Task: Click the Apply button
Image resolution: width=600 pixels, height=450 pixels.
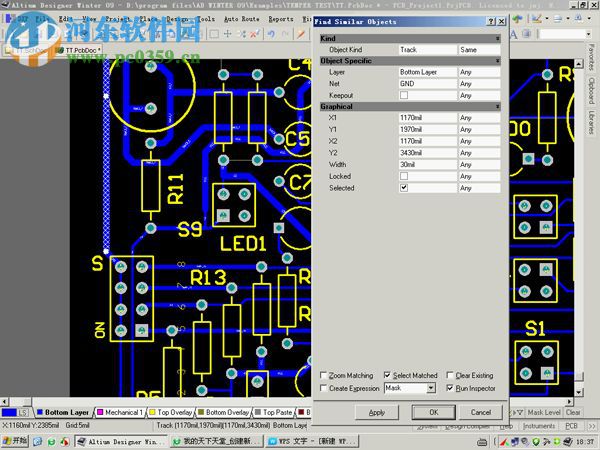Action: tap(377, 412)
